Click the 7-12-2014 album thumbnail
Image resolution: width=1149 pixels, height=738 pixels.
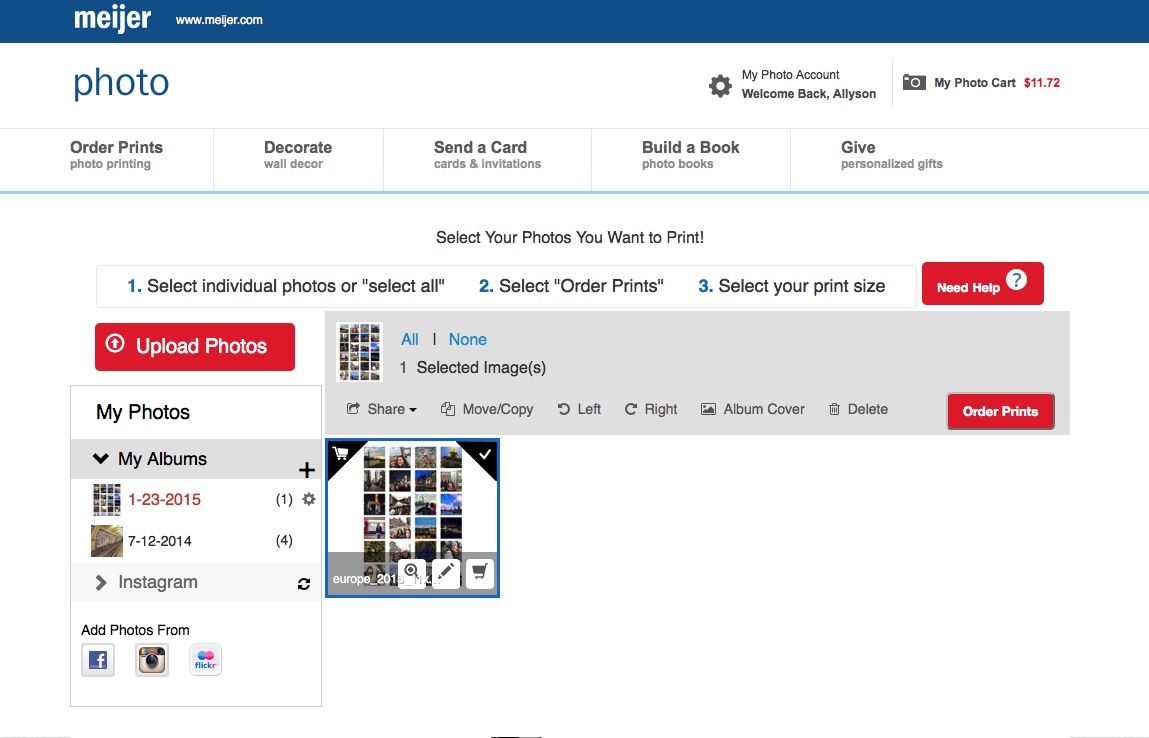tap(107, 541)
